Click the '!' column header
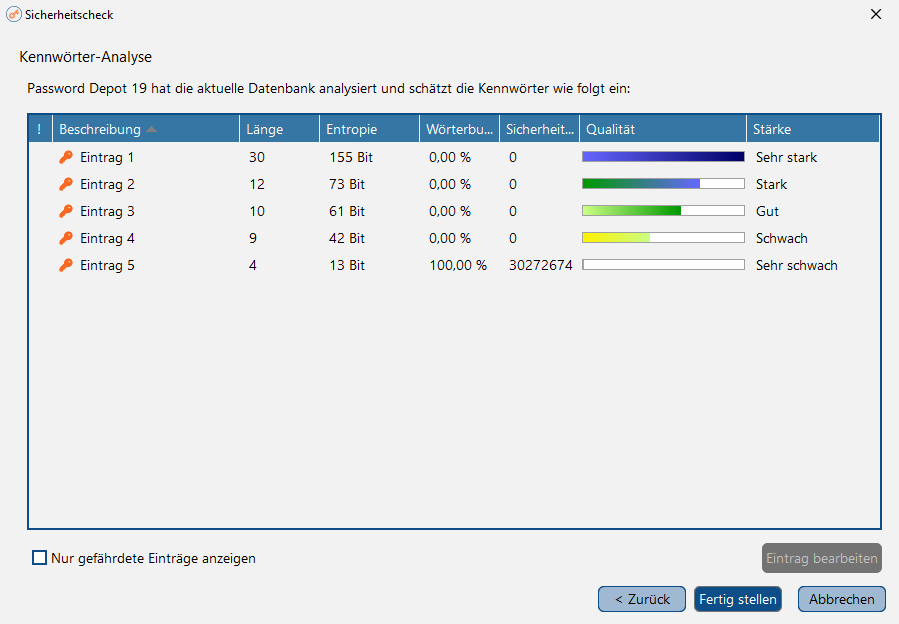899x624 pixels. 40,129
